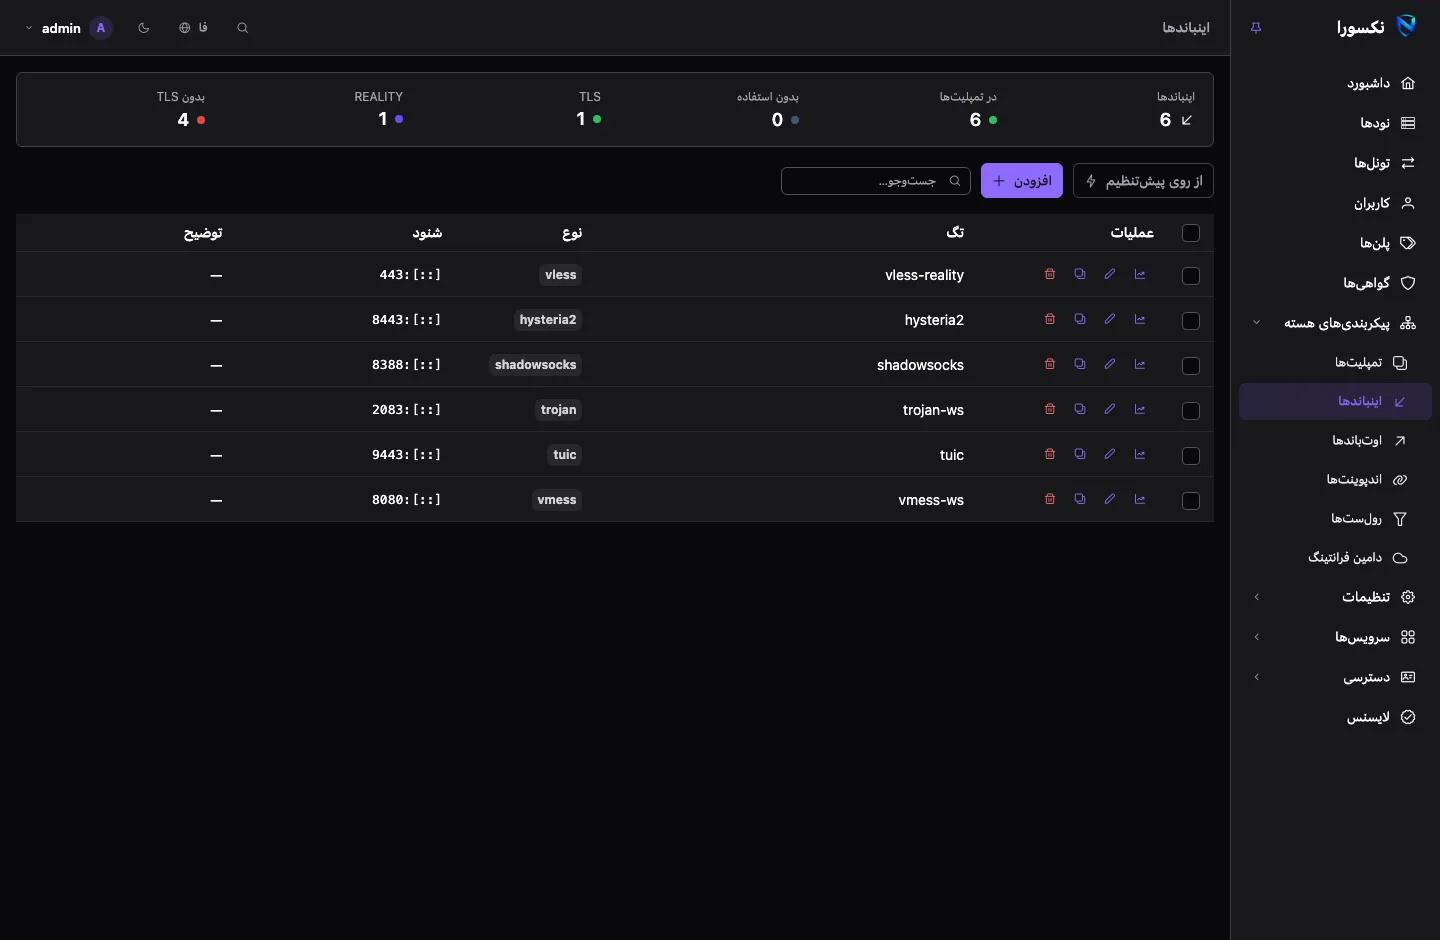Tick the shadowsocks row checkbox

1191,366
